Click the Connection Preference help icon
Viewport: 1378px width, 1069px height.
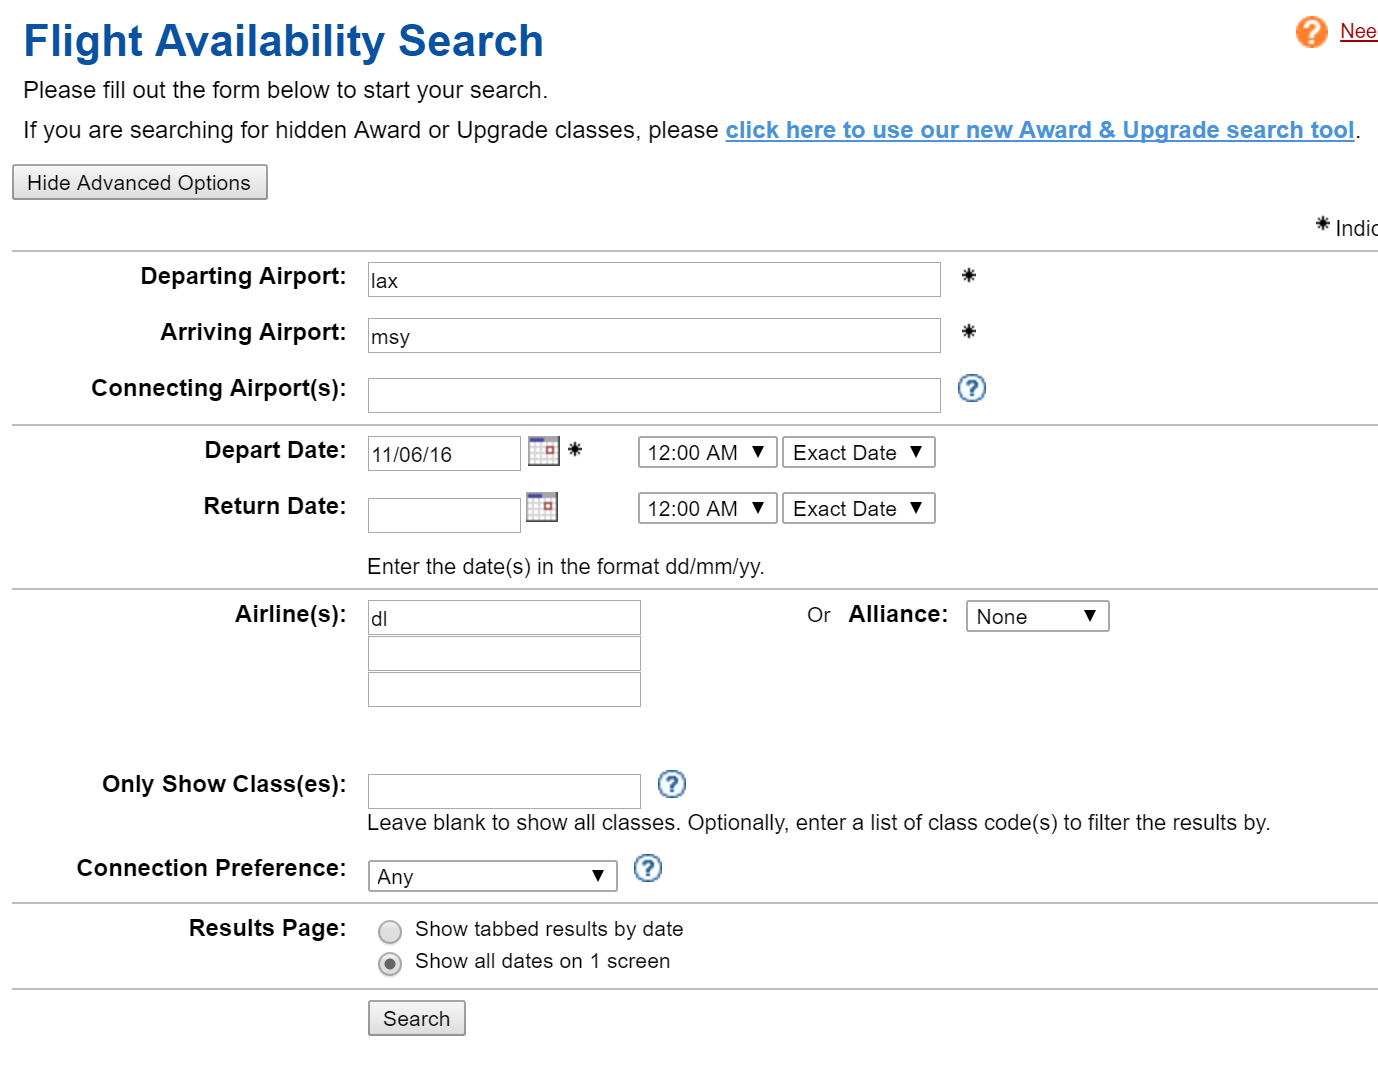[x=648, y=868]
